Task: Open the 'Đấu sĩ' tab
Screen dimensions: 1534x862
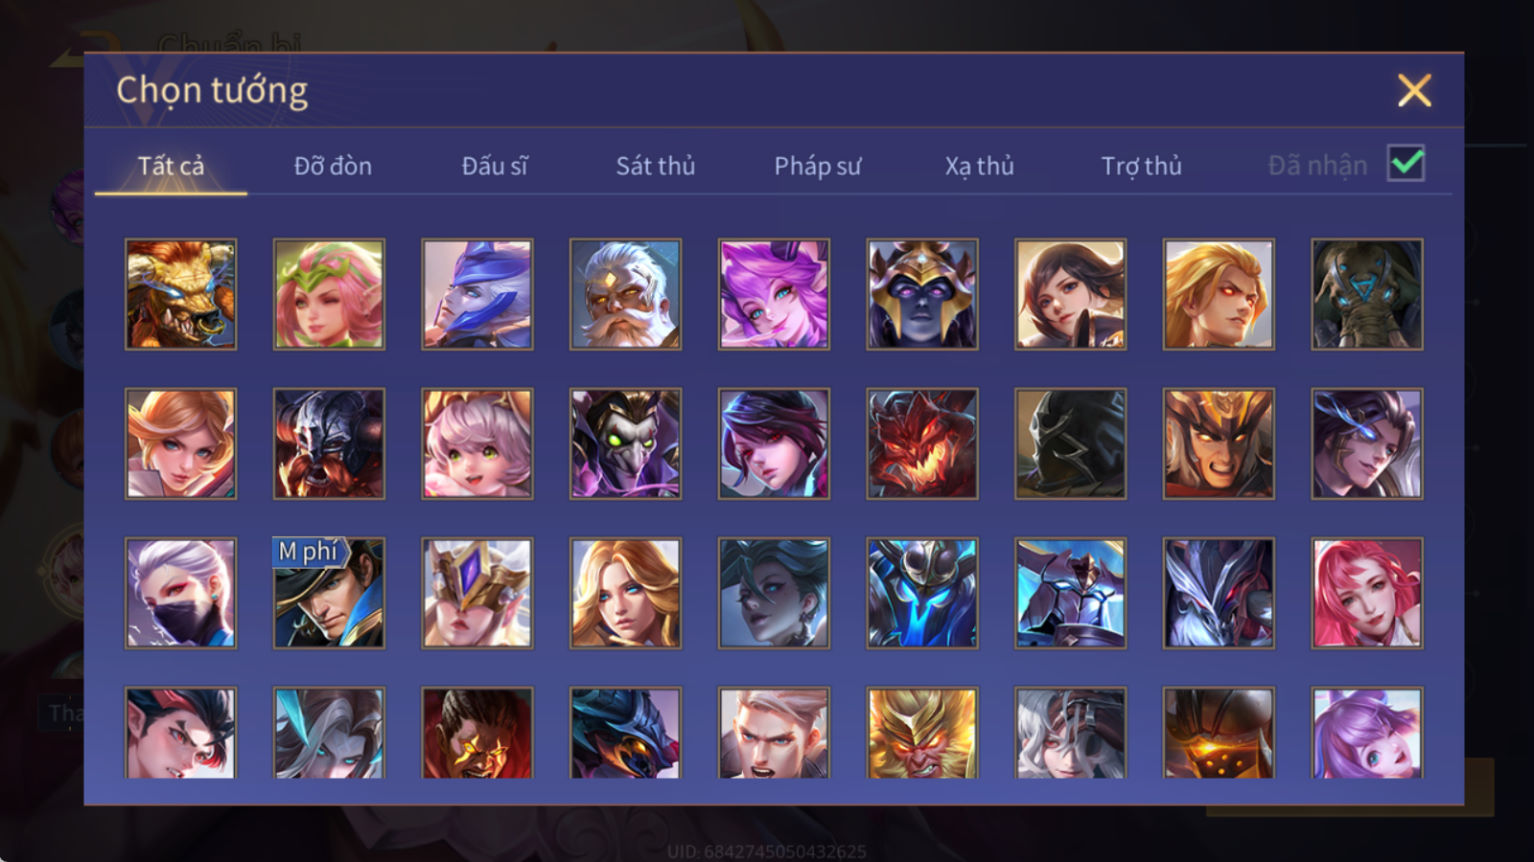Action: (495, 166)
